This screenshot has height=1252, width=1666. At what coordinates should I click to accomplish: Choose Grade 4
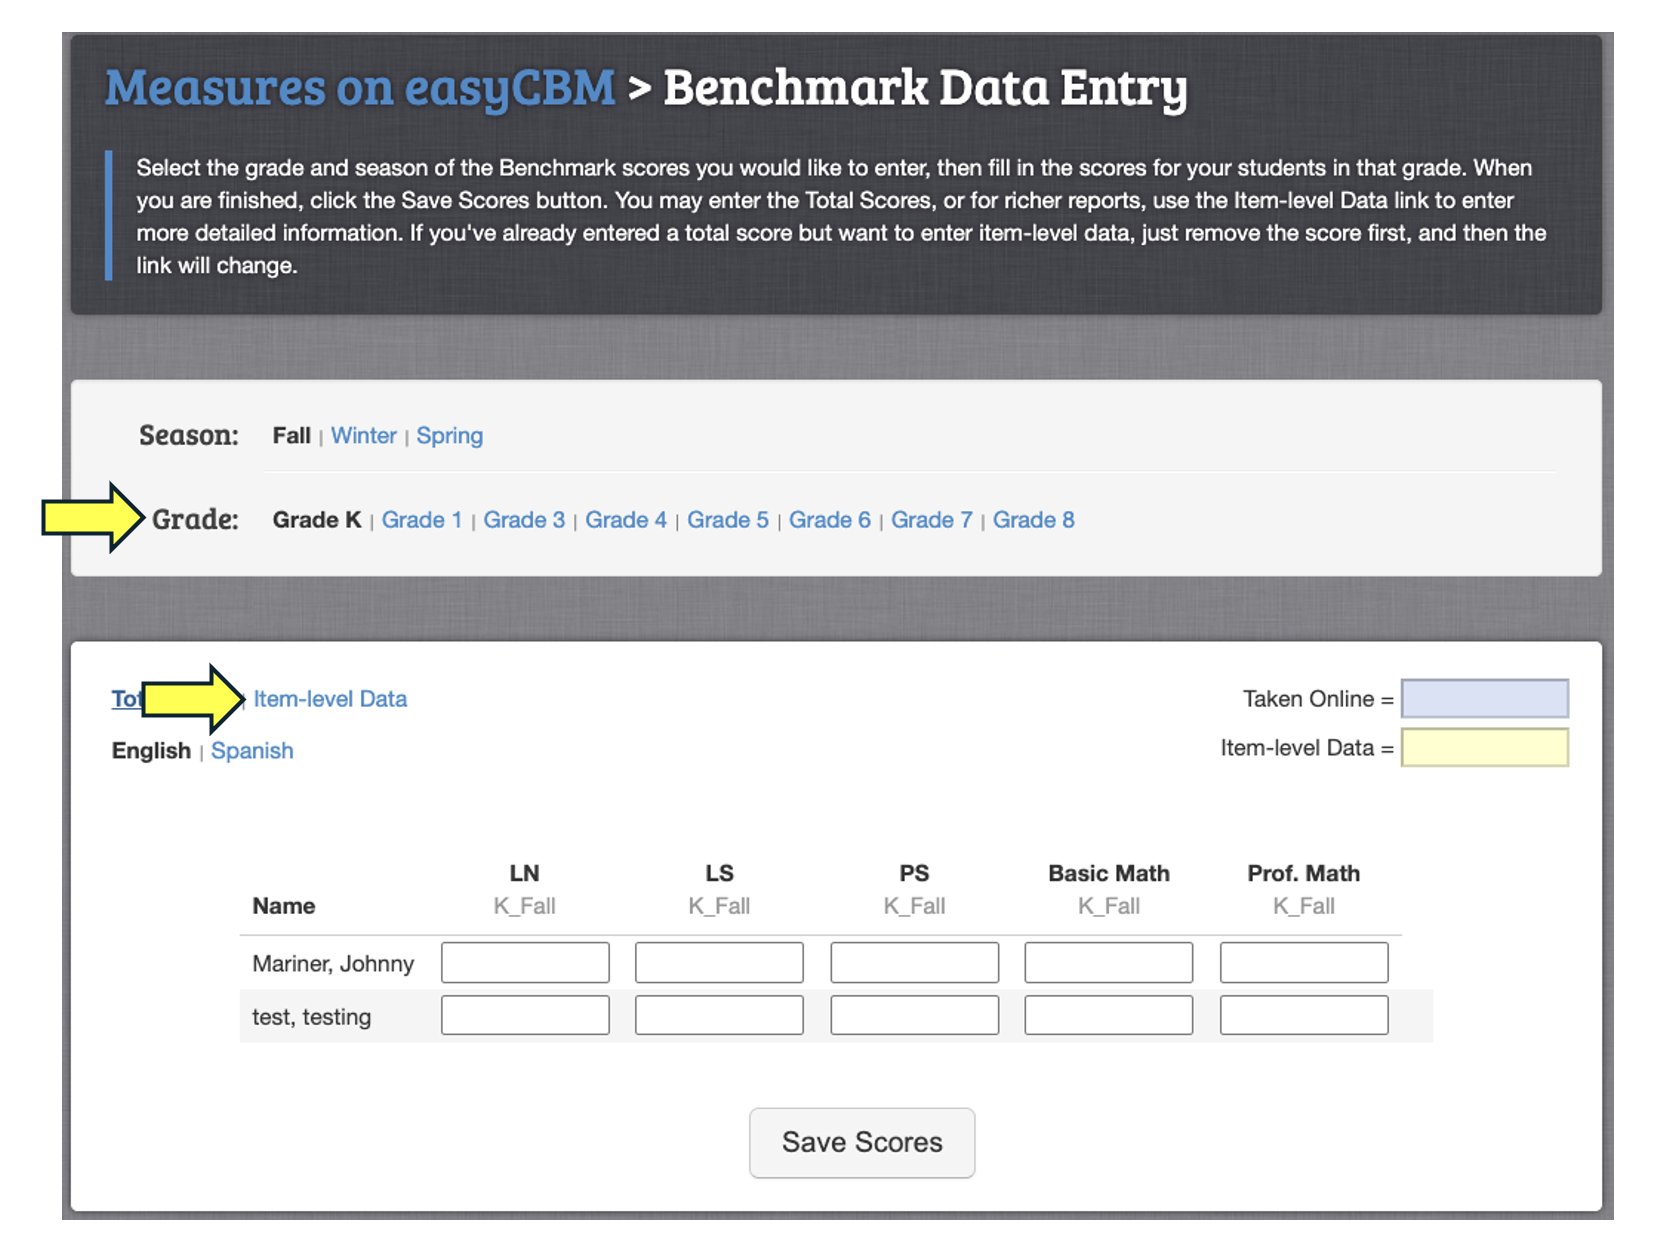click(x=626, y=520)
